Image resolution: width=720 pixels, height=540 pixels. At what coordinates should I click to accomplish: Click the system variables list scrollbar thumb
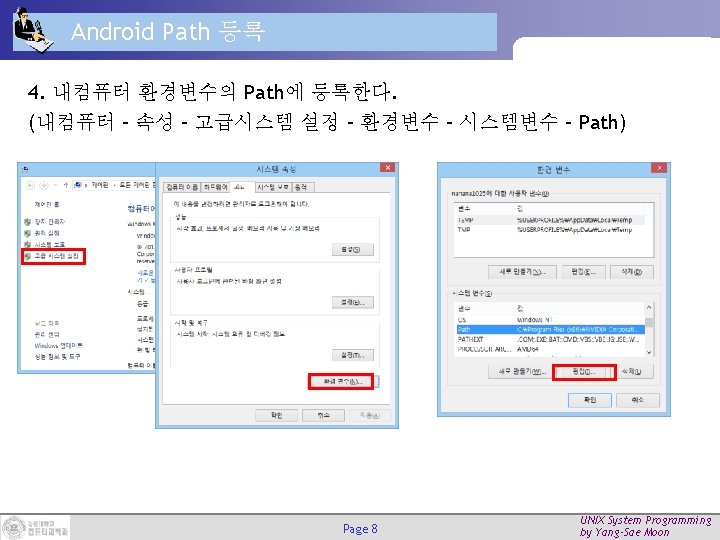coord(649,322)
